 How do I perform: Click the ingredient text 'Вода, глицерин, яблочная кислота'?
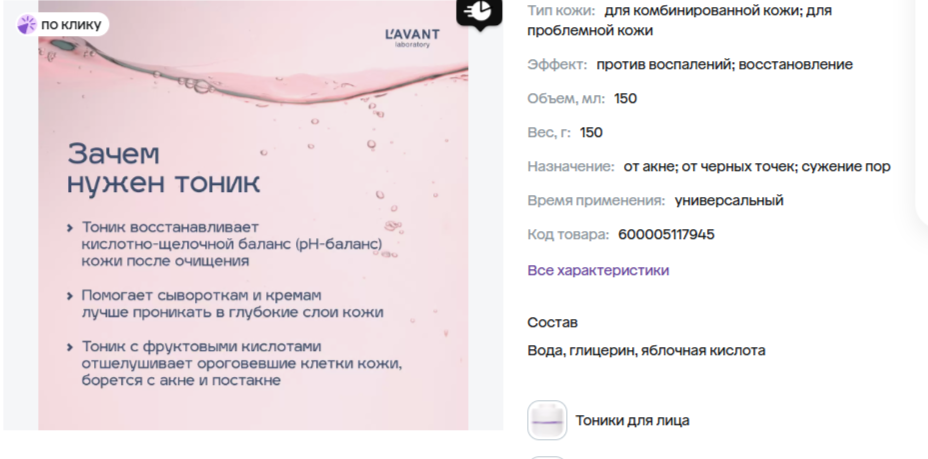click(646, 351)
